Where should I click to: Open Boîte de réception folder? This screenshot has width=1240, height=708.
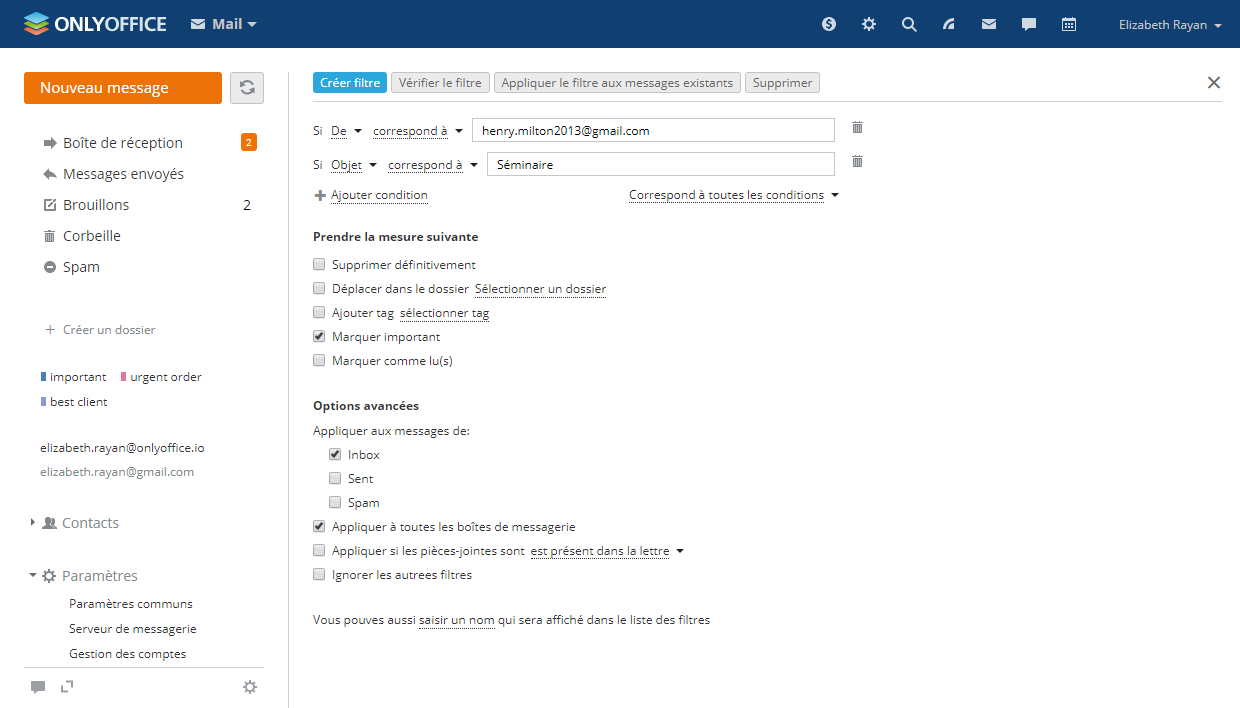point(122,143)
